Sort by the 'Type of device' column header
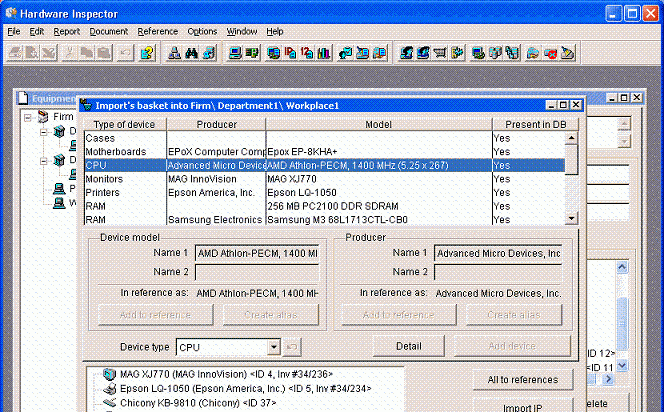The image size is (664, 412). 125,124
